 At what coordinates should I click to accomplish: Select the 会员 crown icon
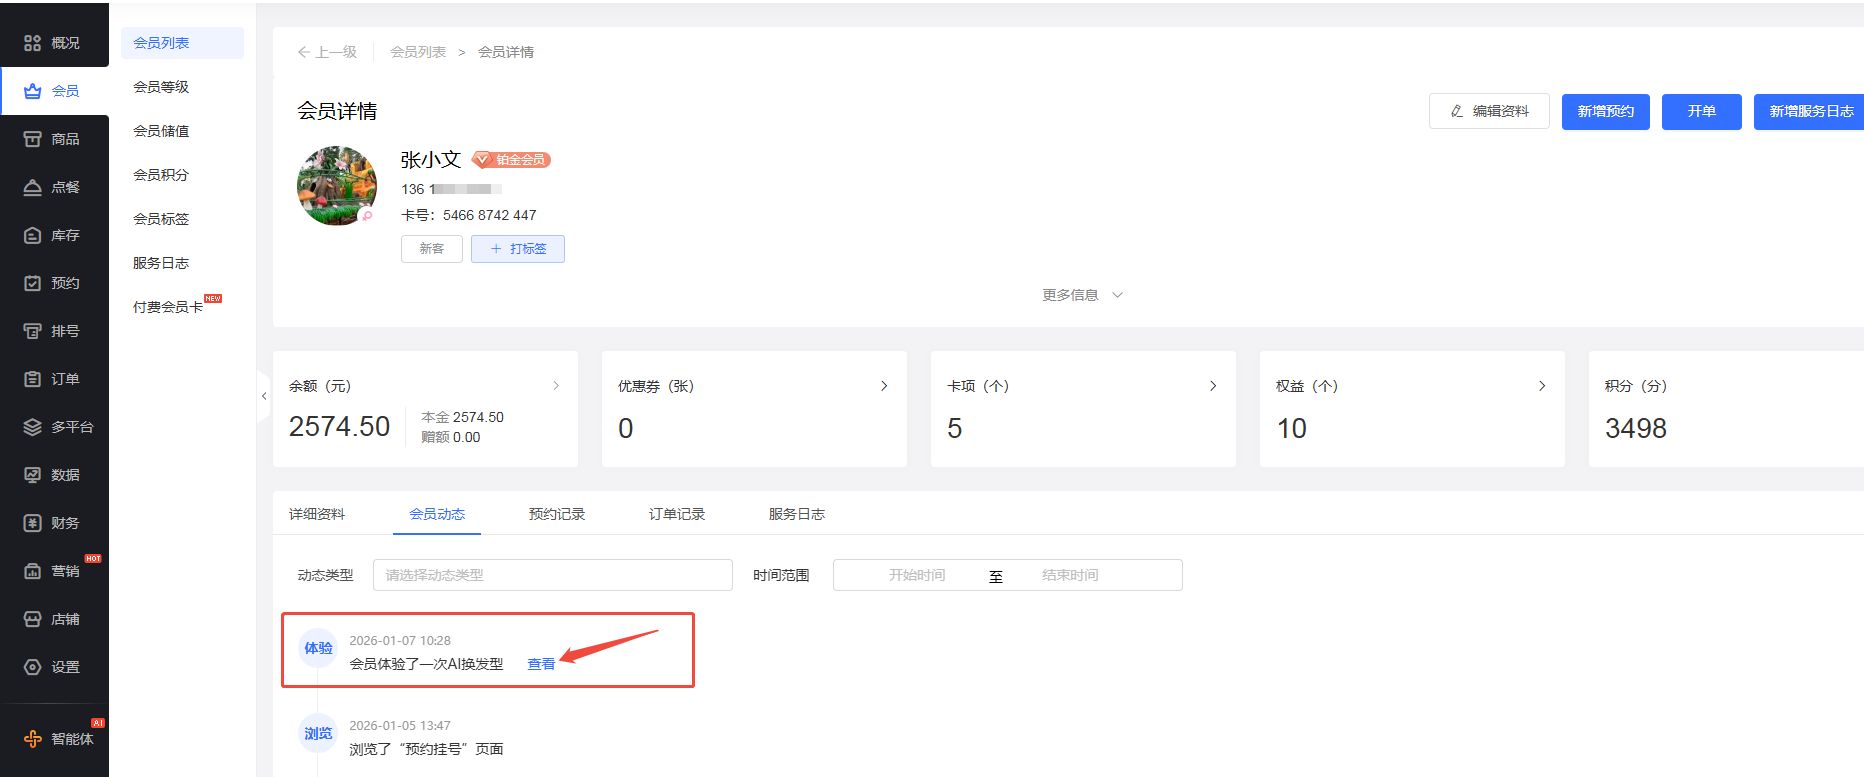[33, 91]
